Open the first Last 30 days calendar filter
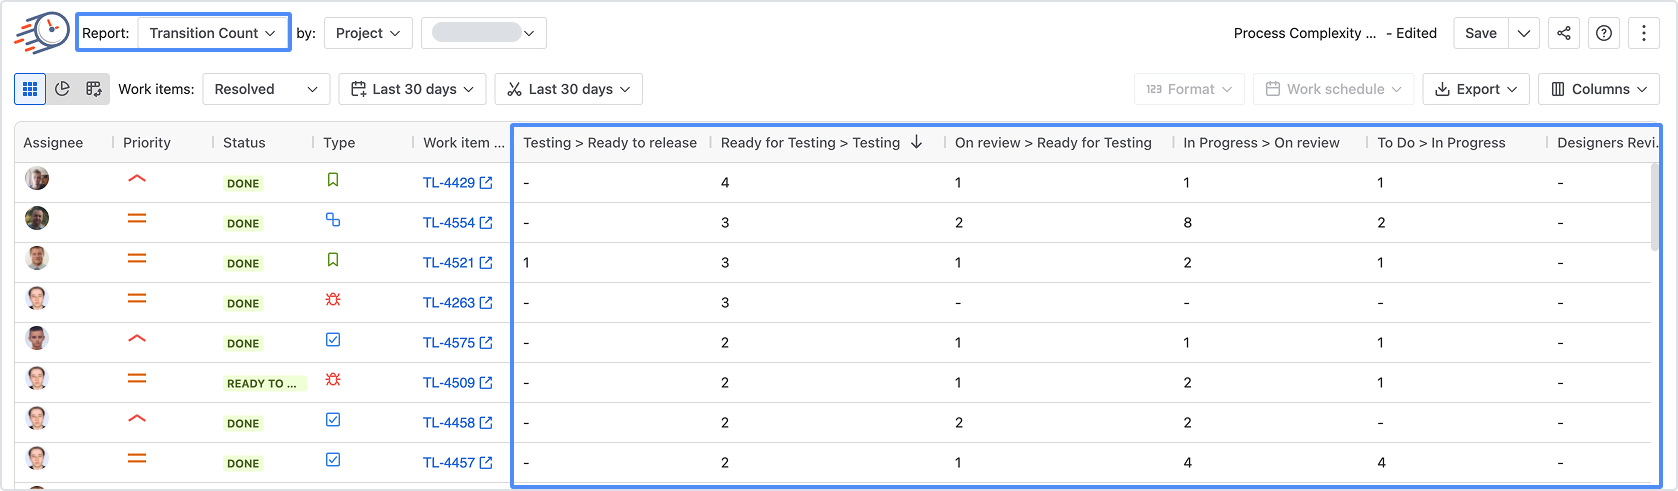Image resolution: width=1678 pixels, height=491 pixels. (413, 89)
